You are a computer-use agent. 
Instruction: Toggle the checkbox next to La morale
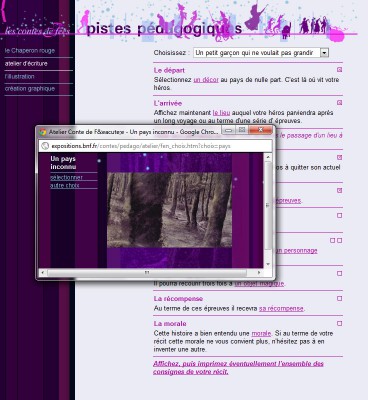click(x=339, y=323)
